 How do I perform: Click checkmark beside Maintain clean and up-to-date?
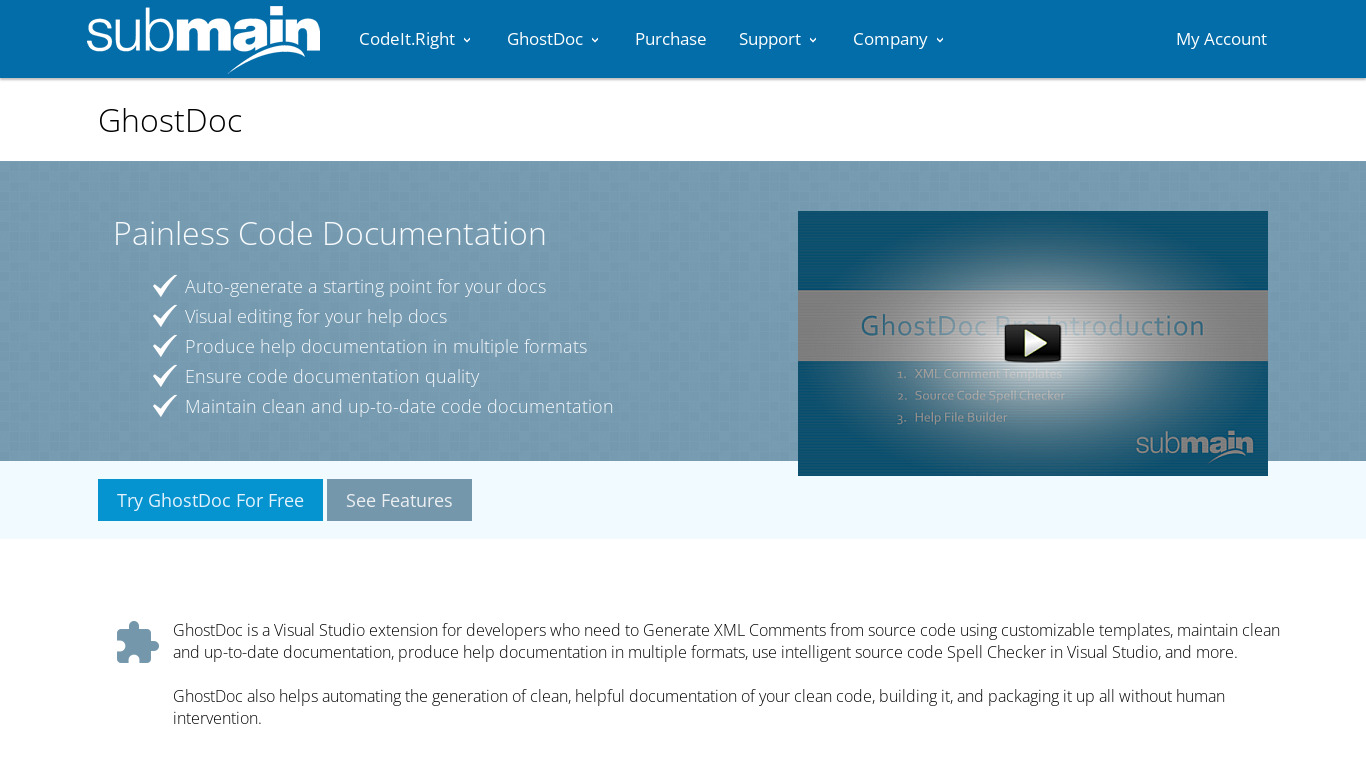165,406
